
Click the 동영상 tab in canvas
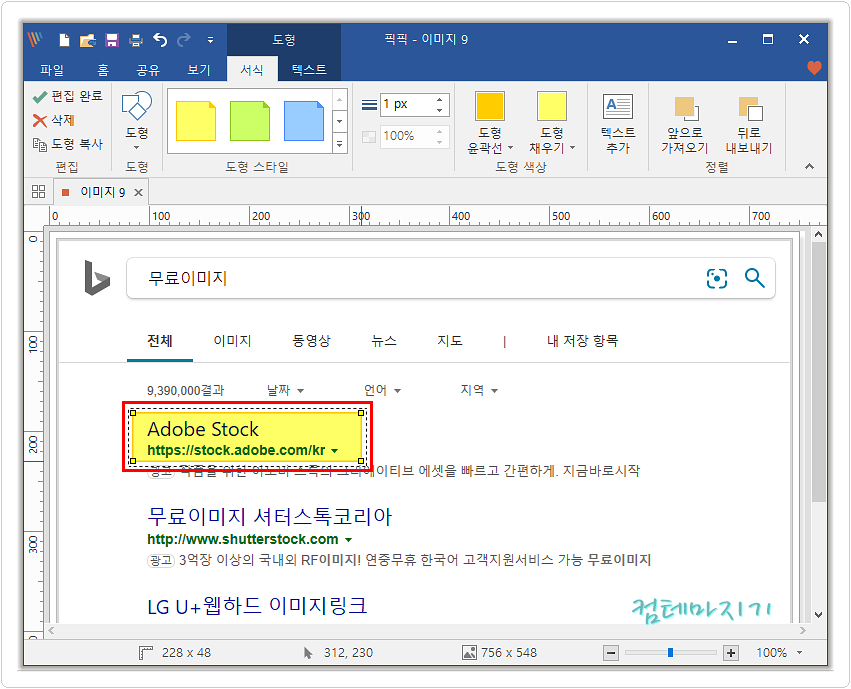click(x=312, y=341)
